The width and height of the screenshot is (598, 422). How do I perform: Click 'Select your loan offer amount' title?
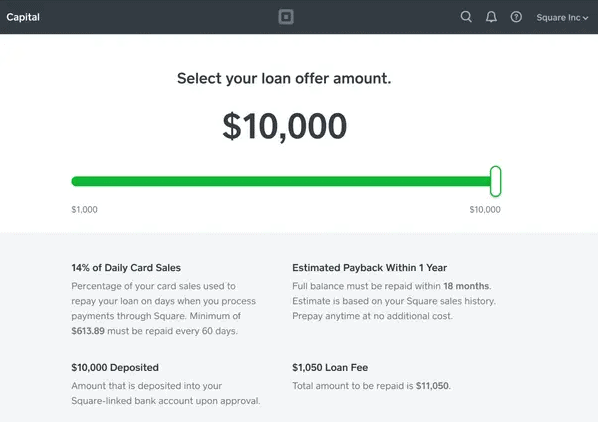pyautogui.click(x=284, y=79)
